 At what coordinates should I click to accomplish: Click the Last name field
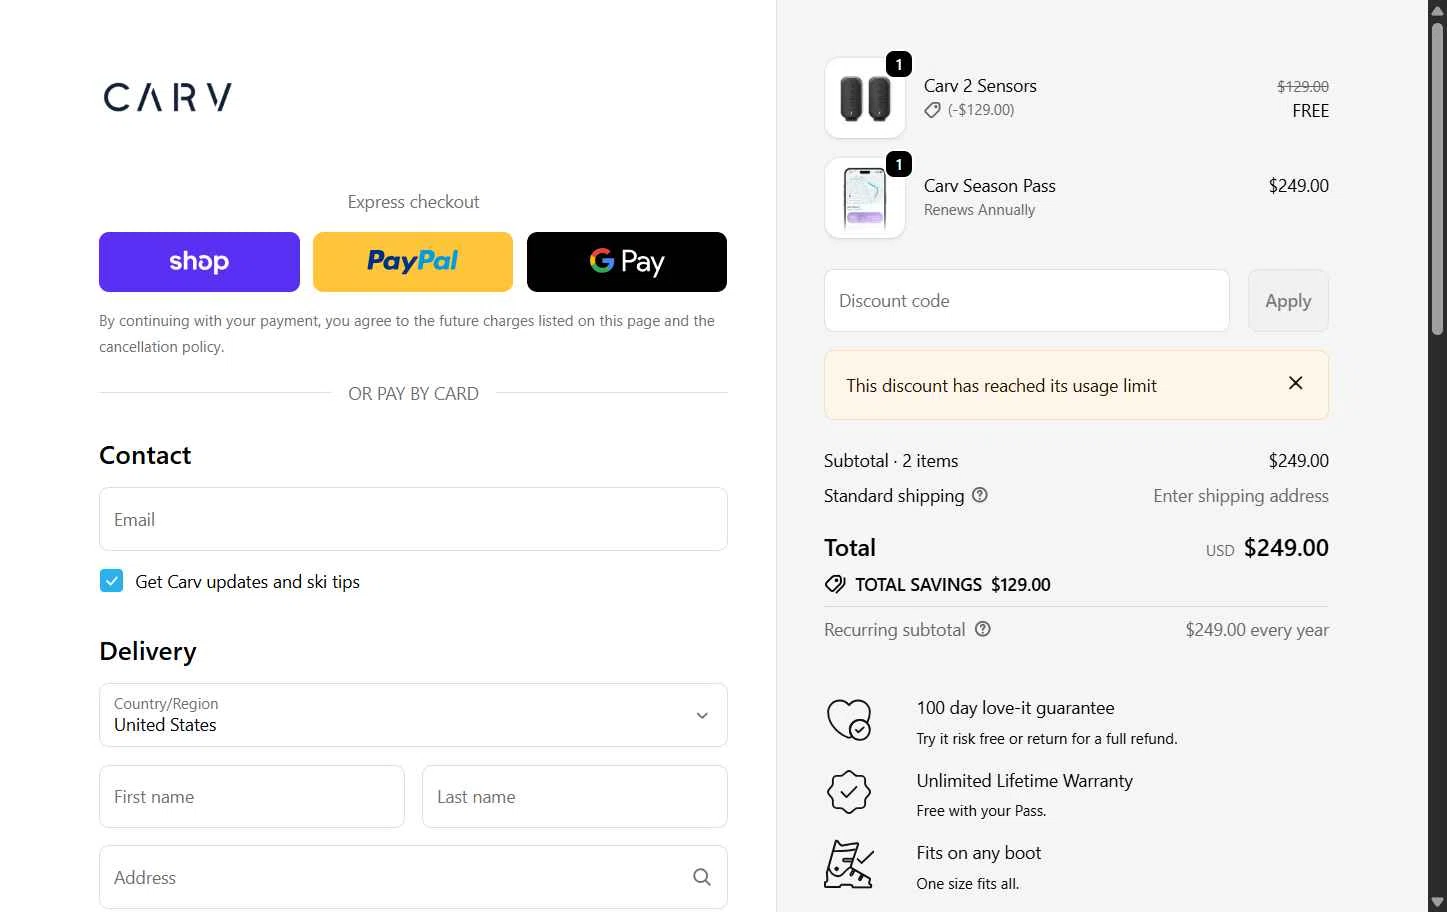click(575, 797)
